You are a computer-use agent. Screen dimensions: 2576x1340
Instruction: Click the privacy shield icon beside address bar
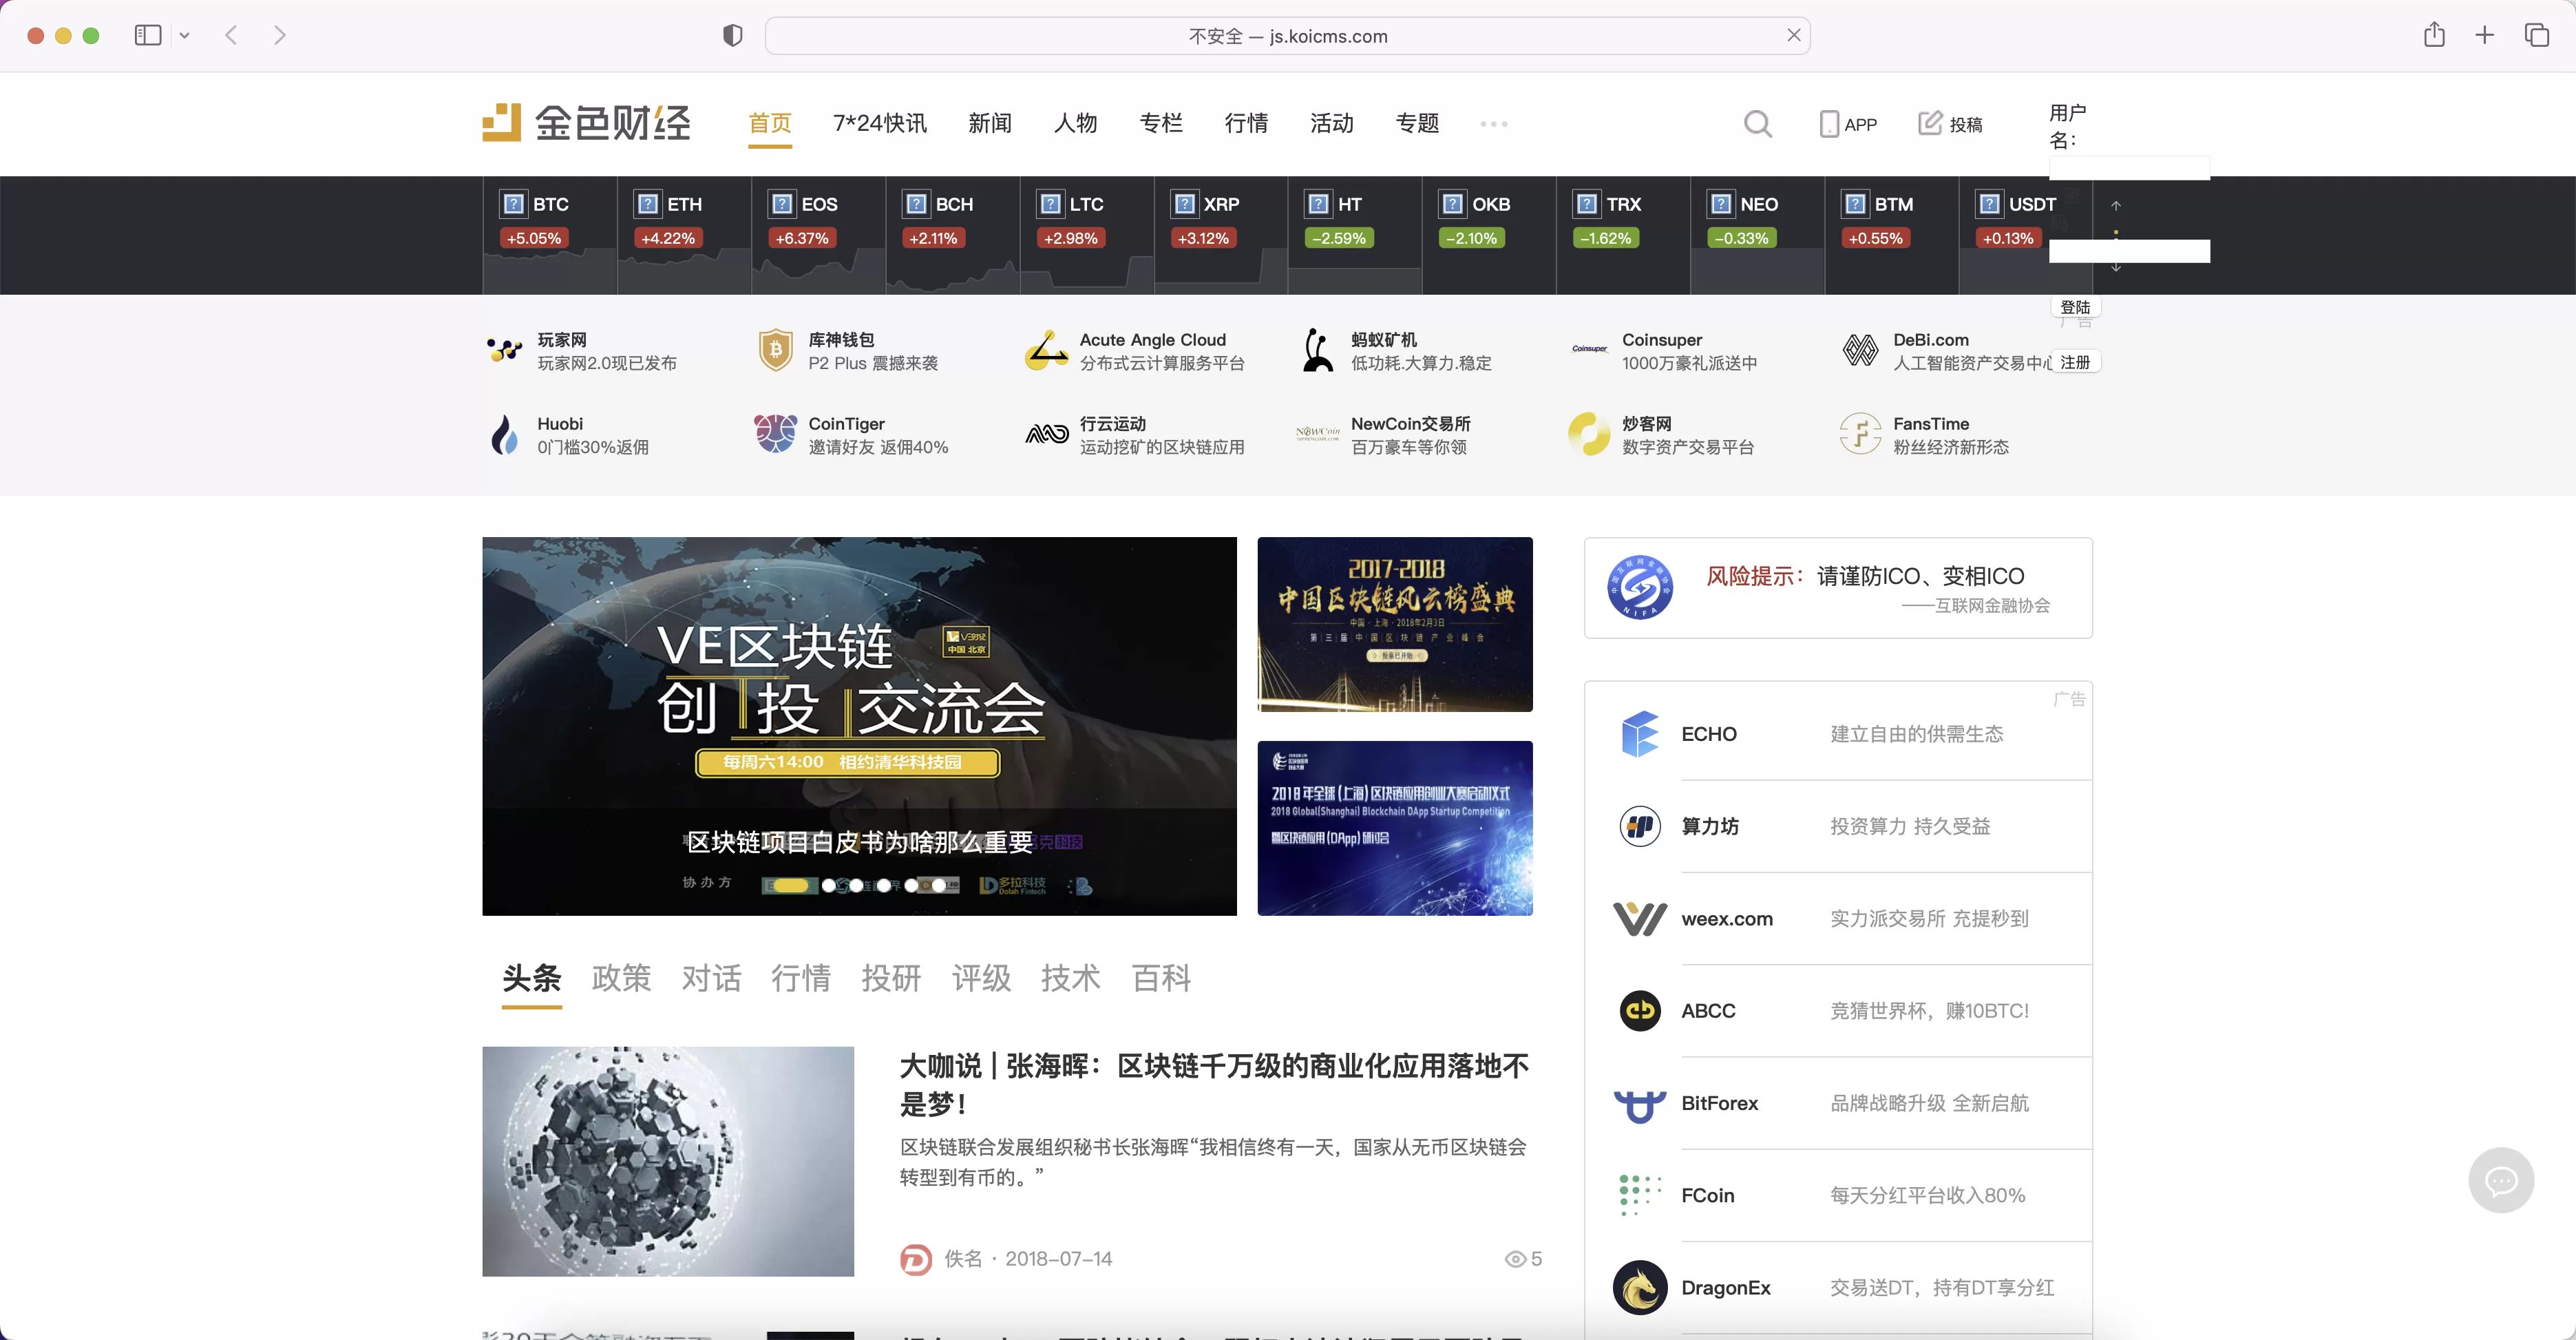(732, 36)
